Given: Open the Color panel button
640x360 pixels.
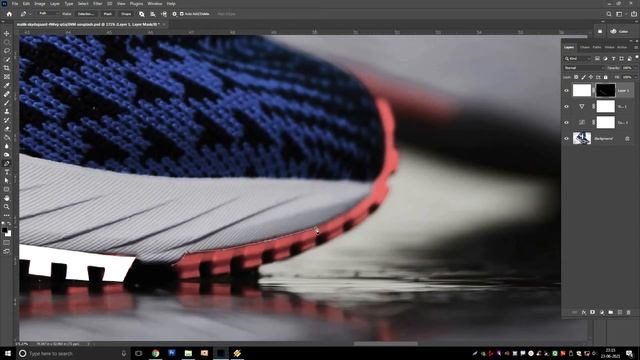Looking at the screenshot, I should click(619, 31).
